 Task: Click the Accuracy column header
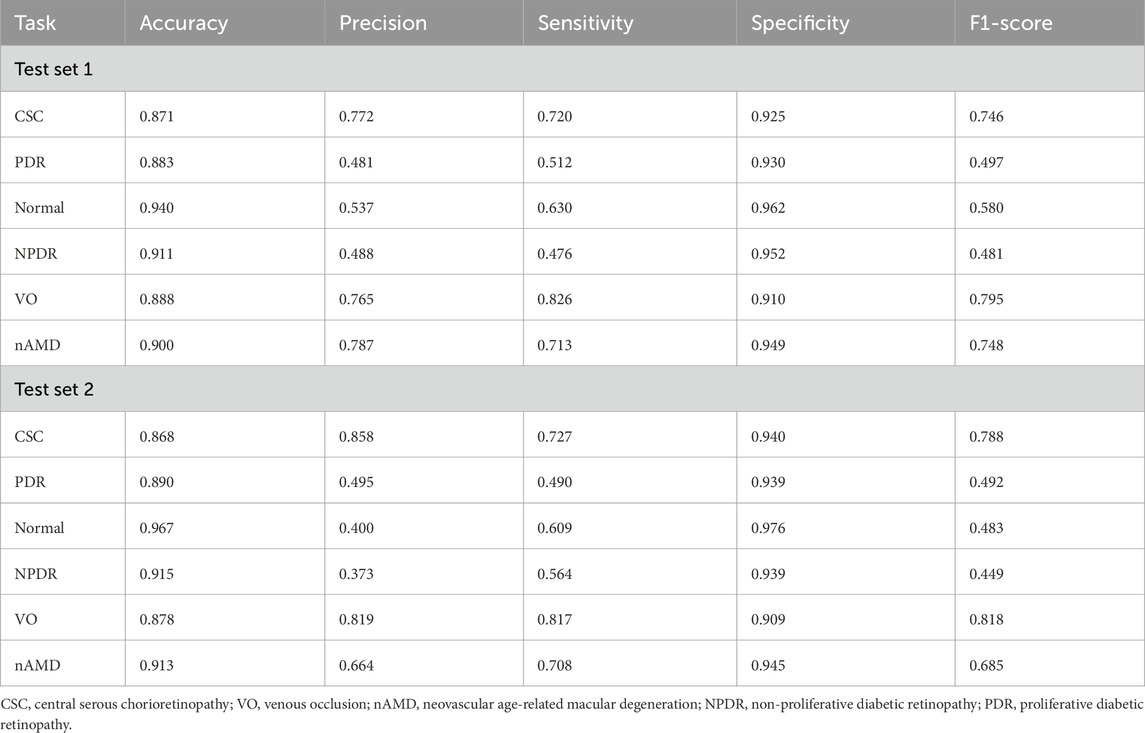[x=183, y=22]
